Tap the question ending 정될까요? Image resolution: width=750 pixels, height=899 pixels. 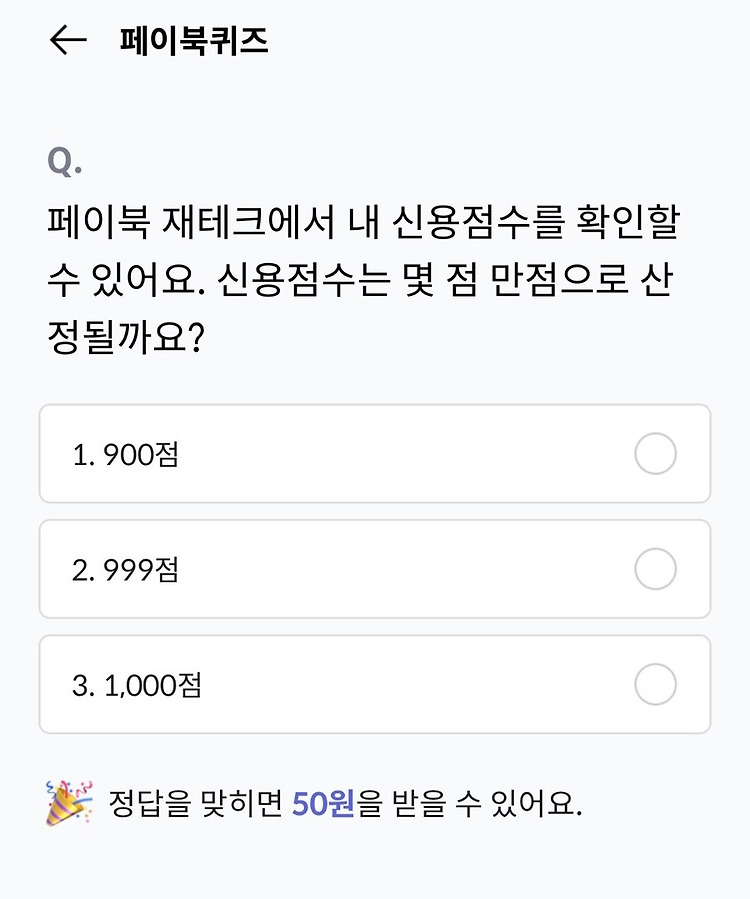[x=126, y=338]
